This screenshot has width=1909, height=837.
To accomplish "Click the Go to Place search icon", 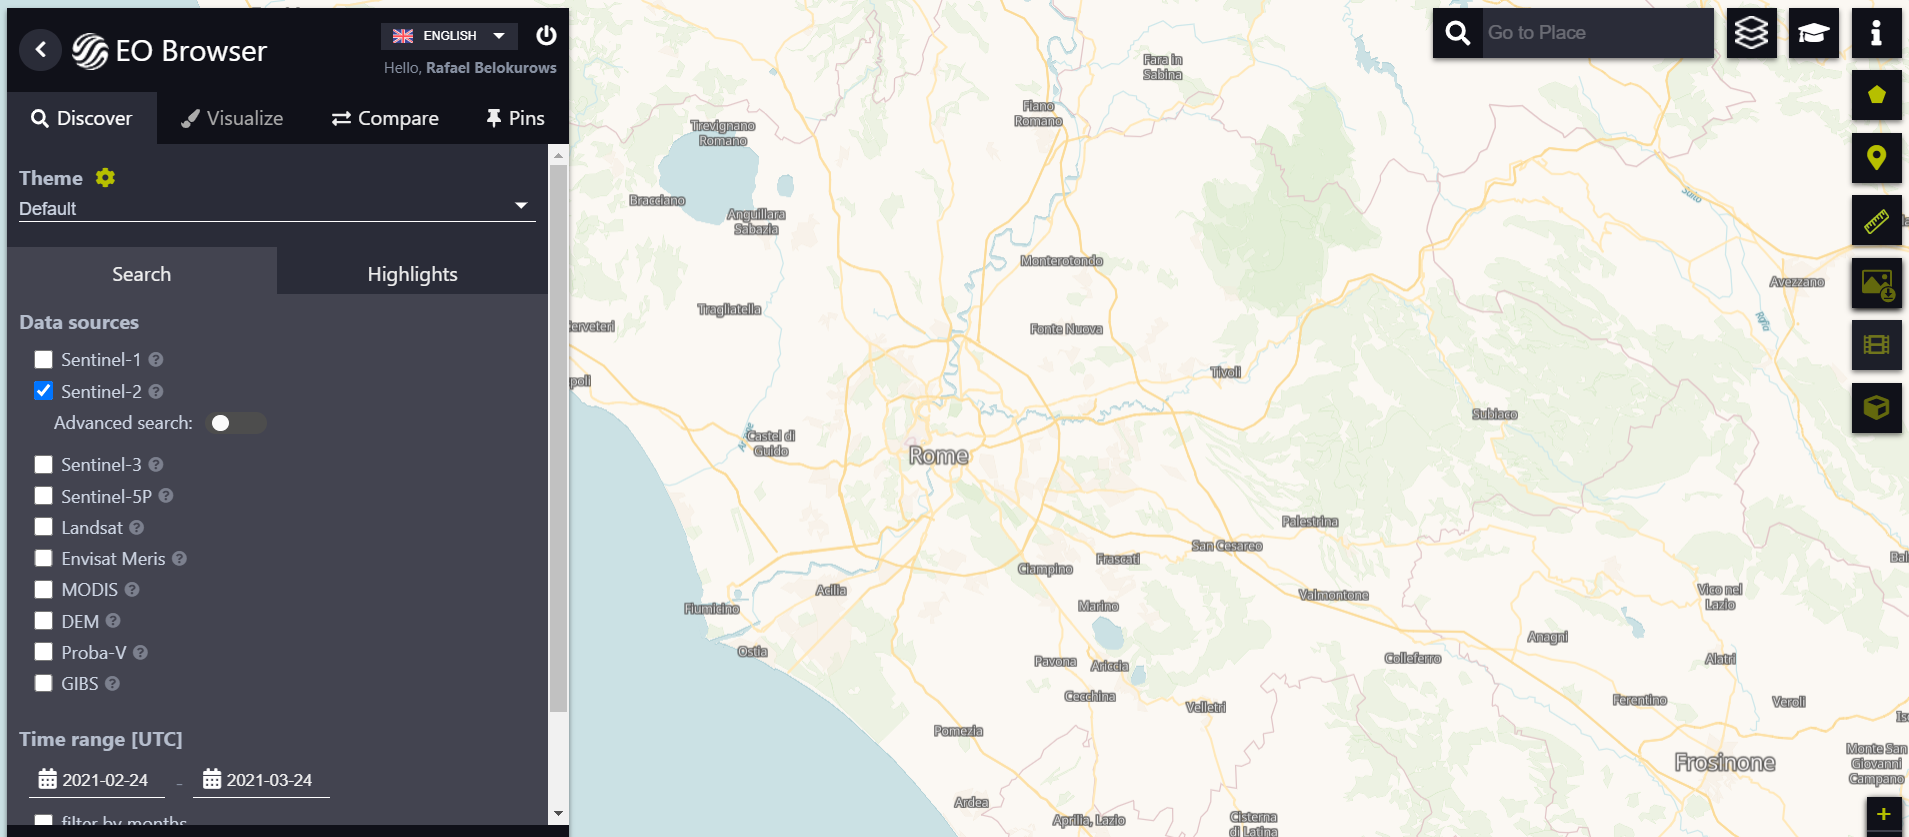I will pos(1458,33).
